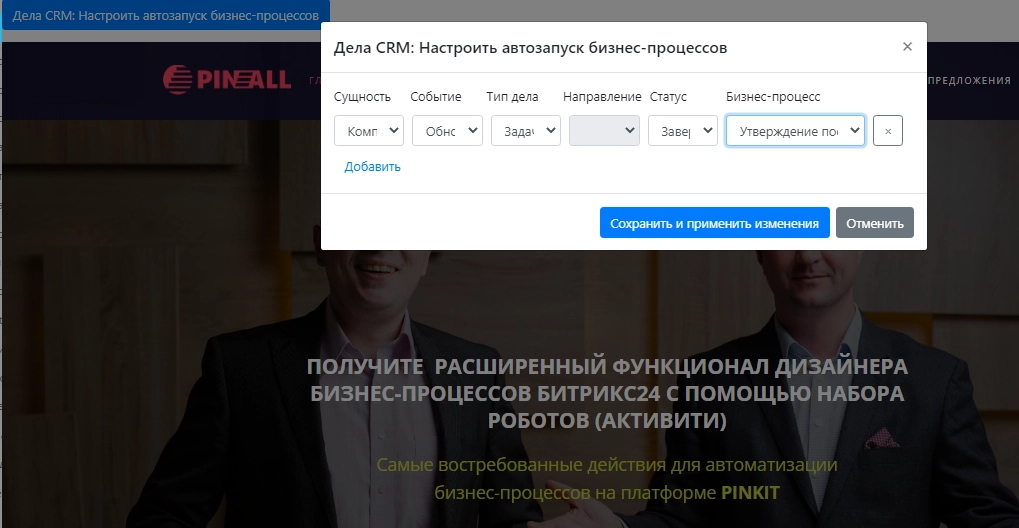The height and width of the screenshot is (528, 1019).
Task: Click the PINKIT word in the subtitle
Action: point(750,493)
